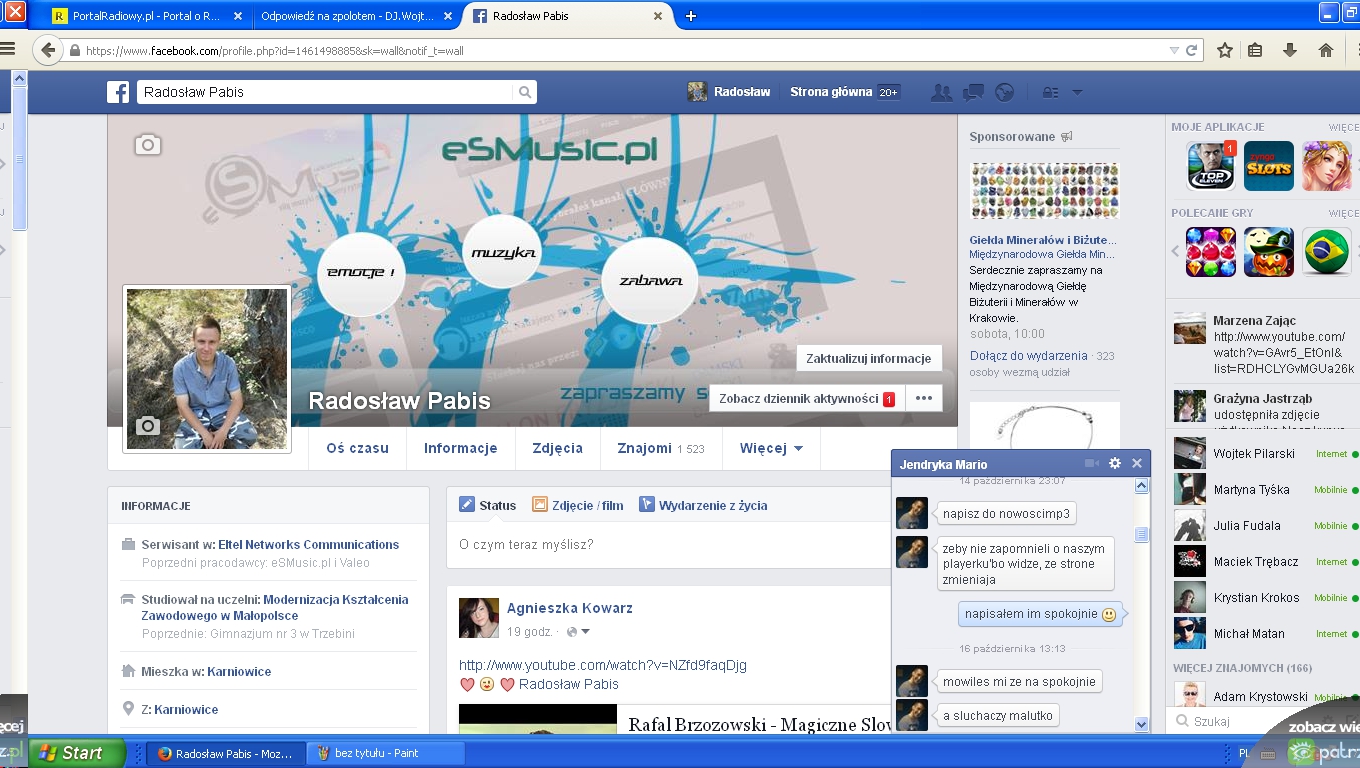The image size is (1360, 768).
Task: Open friend requests icon in top bar
Action: (x=941, y=92)
